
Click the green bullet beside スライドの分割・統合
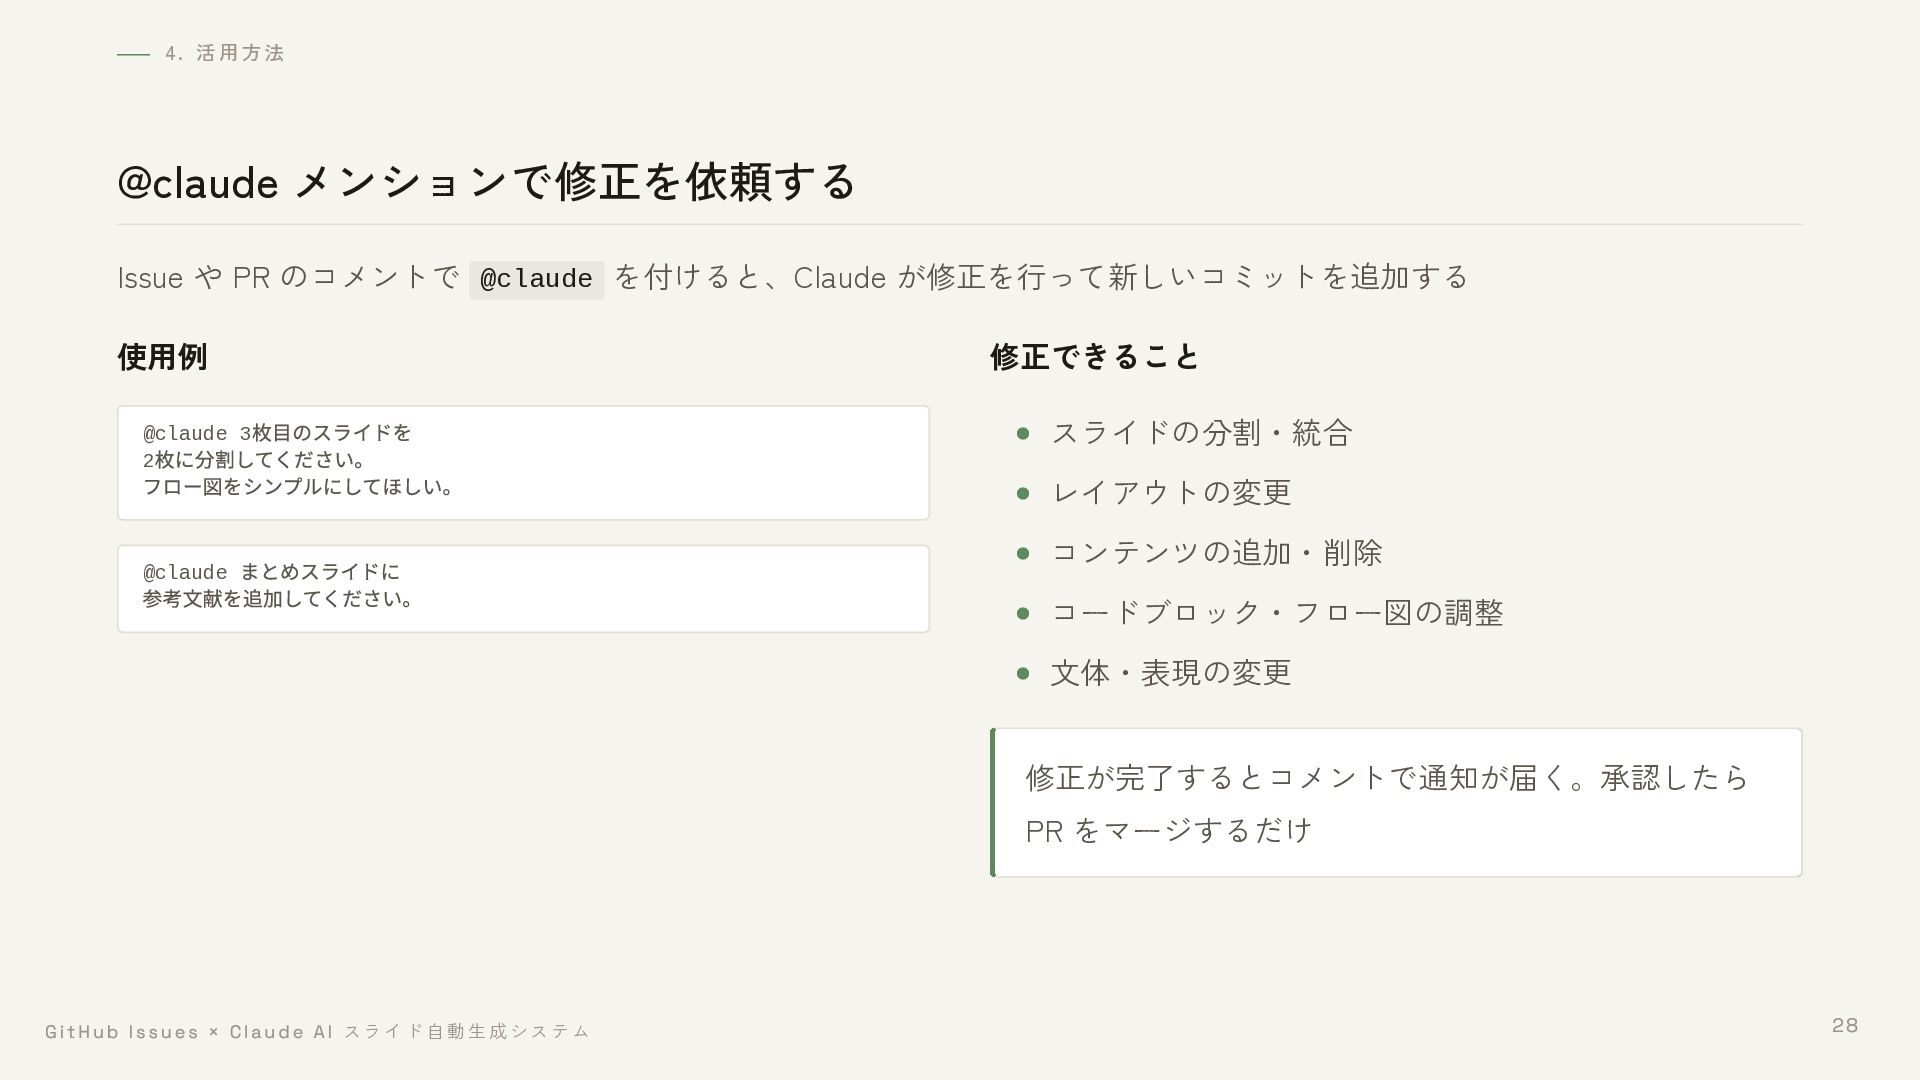pyautogui.click(x=1023, y=433)
